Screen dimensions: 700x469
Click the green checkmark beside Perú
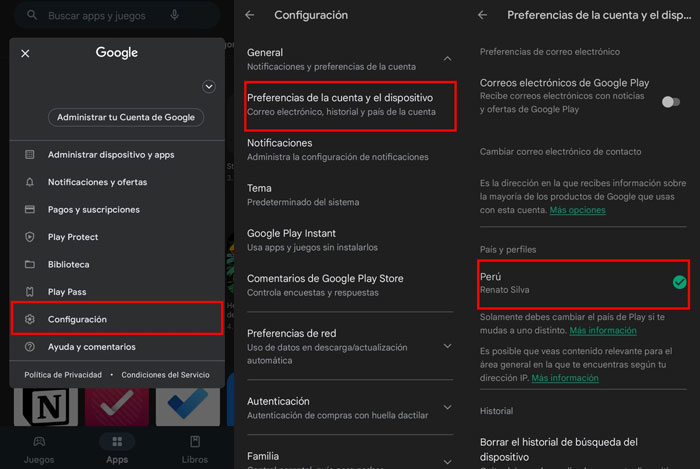click(679, 282)
